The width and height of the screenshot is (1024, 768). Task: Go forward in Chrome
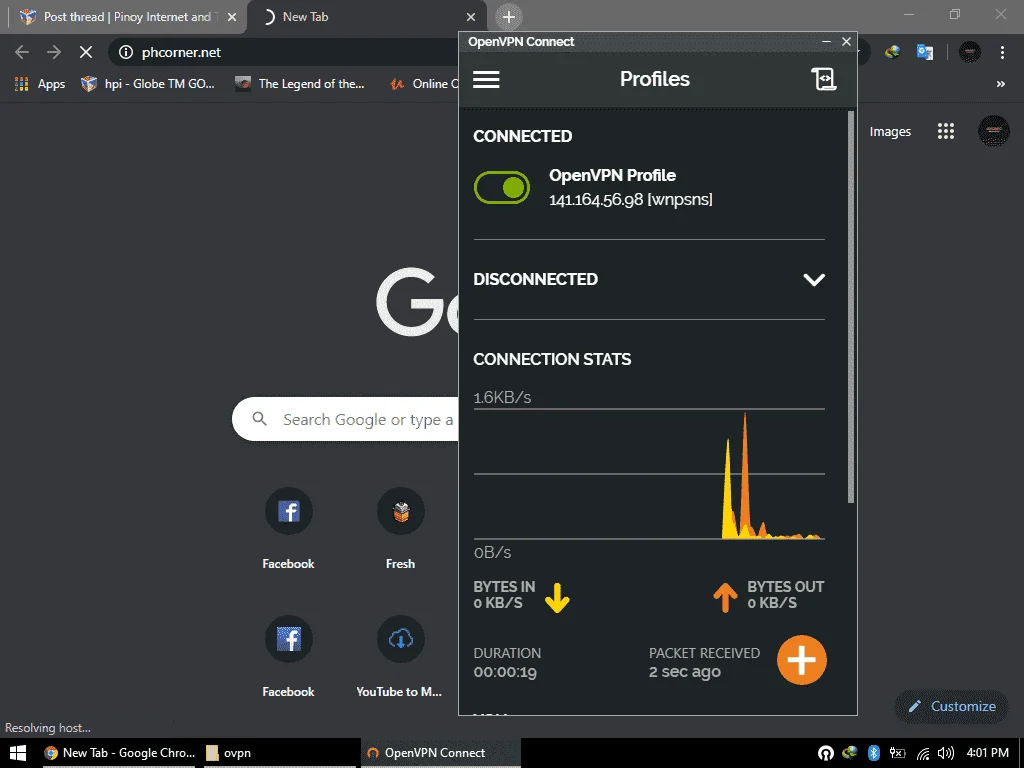[x=54, y=52]
